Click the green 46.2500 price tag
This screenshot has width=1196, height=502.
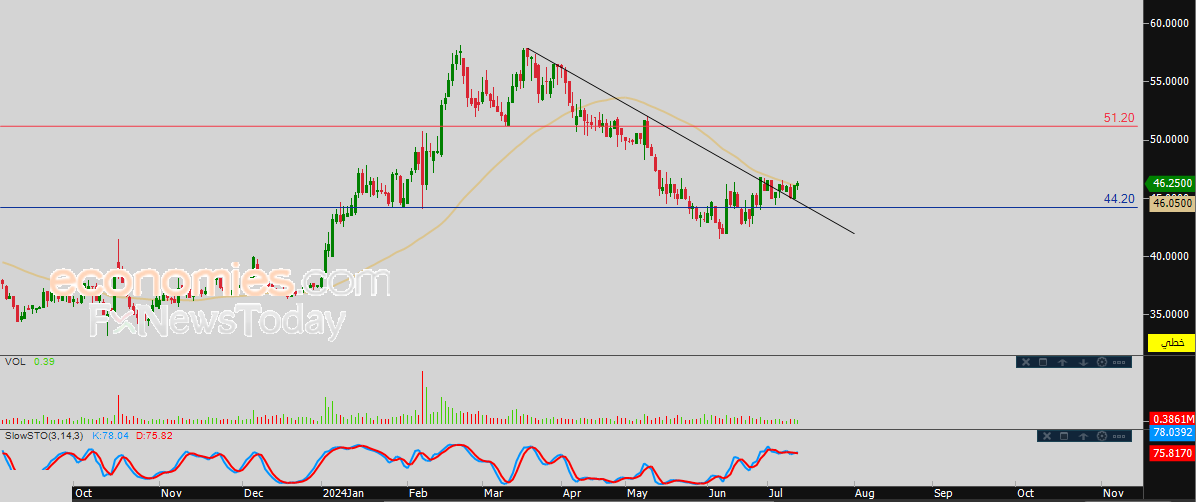[x=1172, y=184]
